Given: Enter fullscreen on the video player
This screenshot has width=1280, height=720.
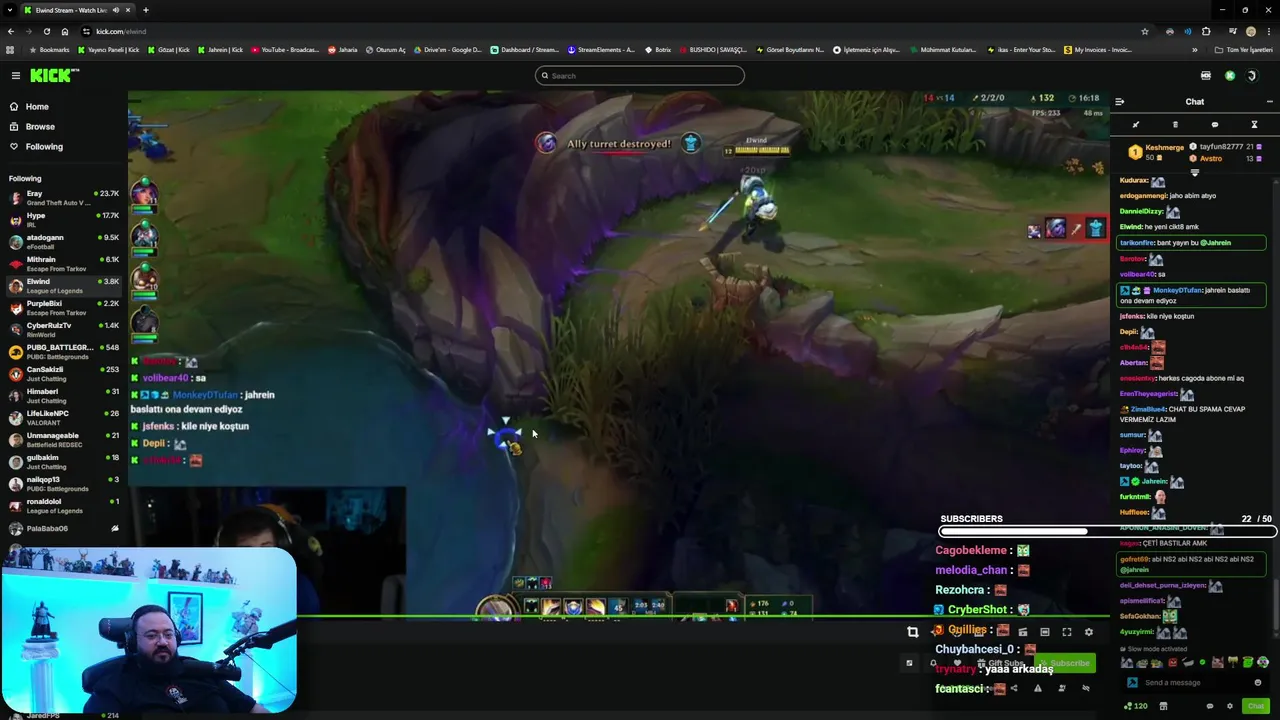Looking at the screenshot, I should [1067, 632].
